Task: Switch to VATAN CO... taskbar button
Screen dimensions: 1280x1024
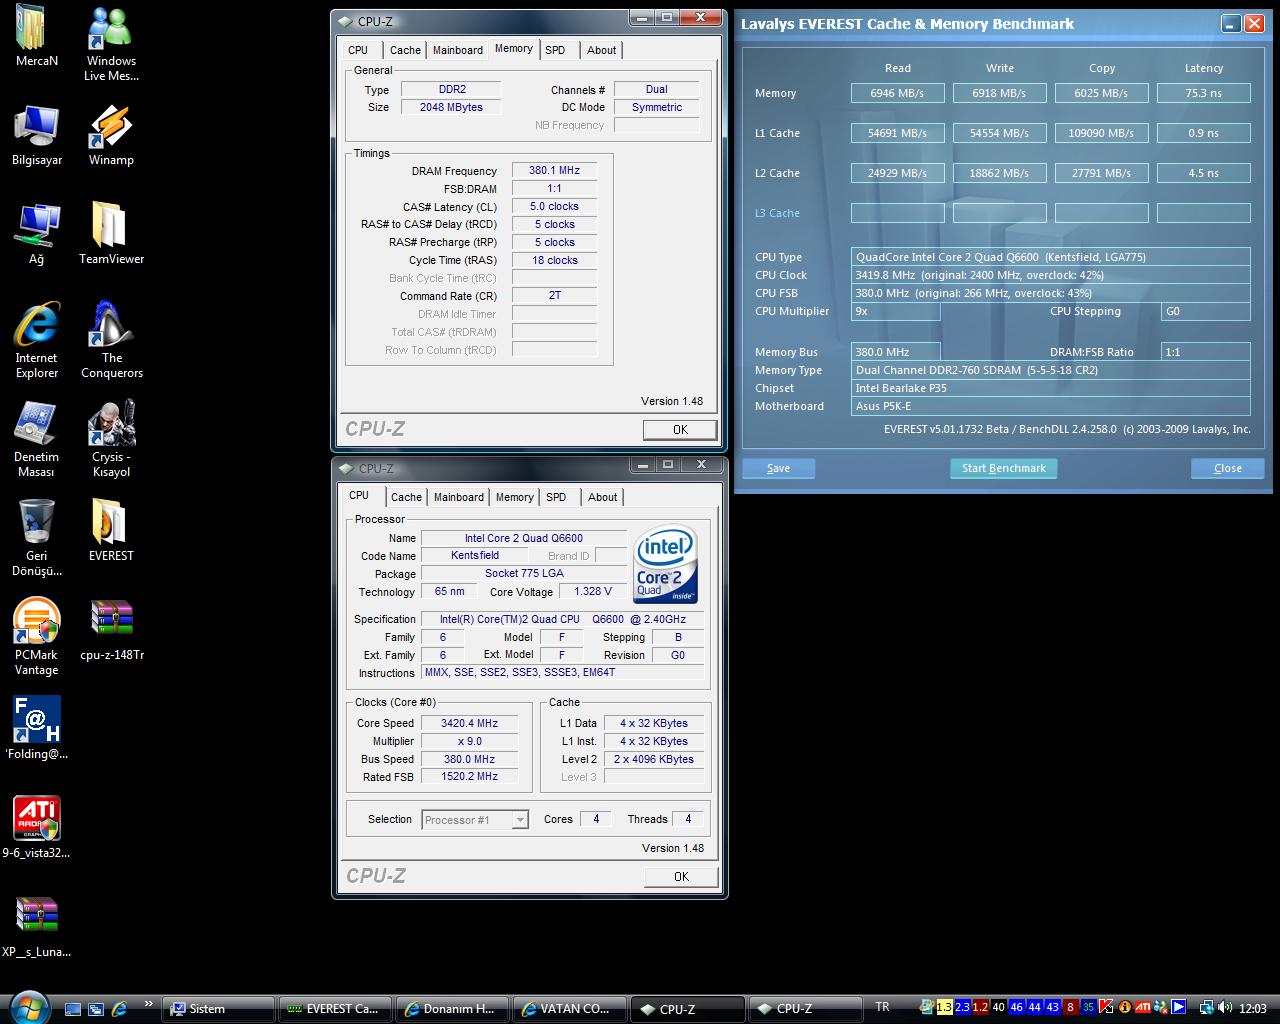Action: pyautogui.click(x=569, y=1009)
